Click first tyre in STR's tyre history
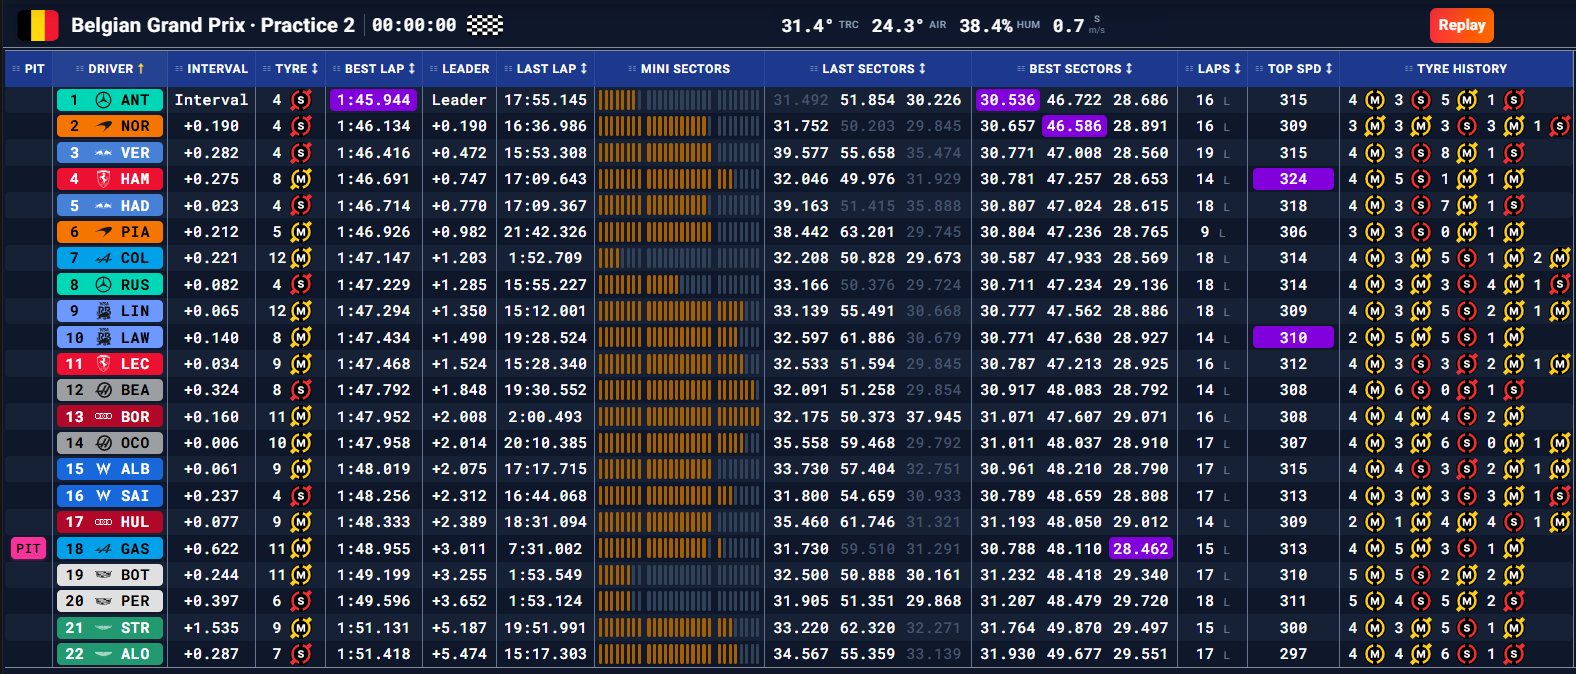This screenshot has width=1576, height=674. click(x=1375, y=628)
